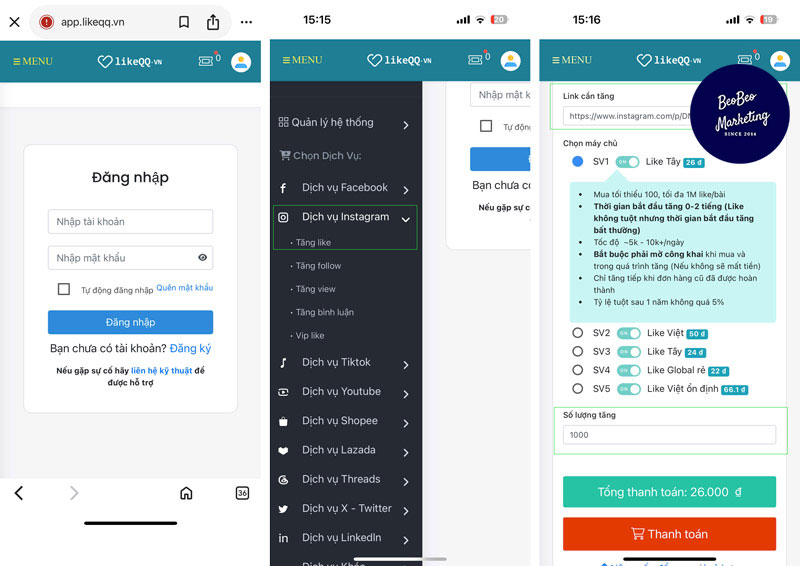Open the three-dot browser options menu
The height and width of the screenshot is (566, 800).
pos(246,22)
